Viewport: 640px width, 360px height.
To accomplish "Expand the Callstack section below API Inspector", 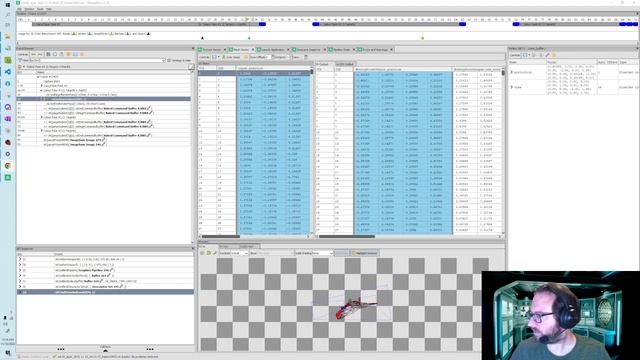I will click(105, 350).
